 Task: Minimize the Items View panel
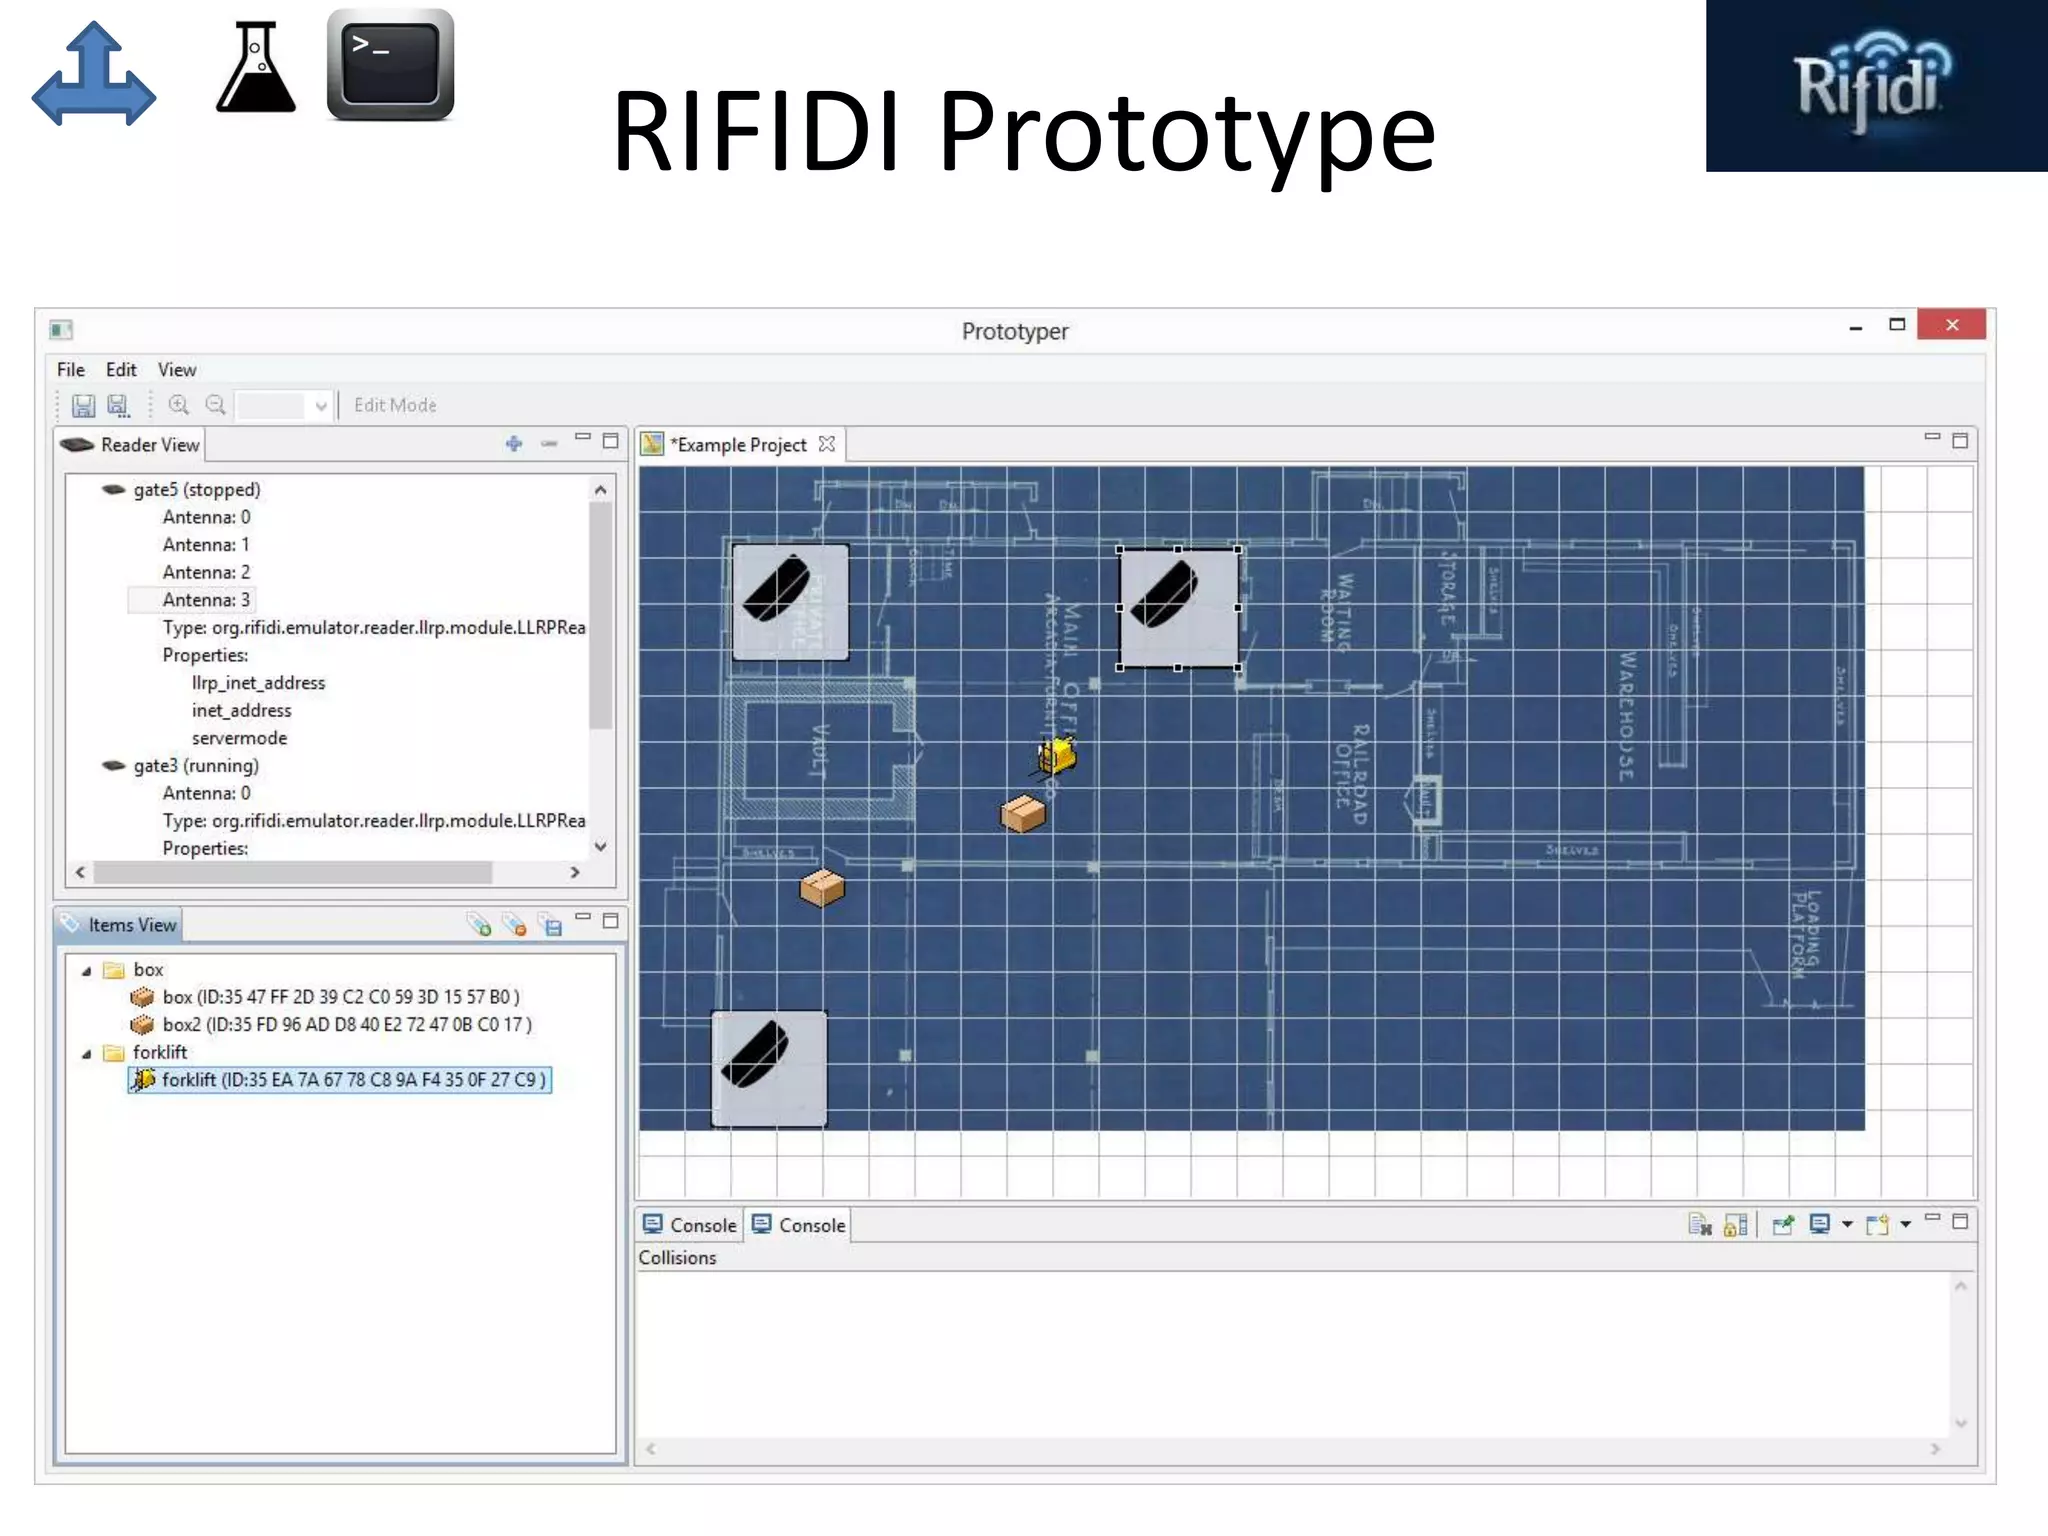583,918
